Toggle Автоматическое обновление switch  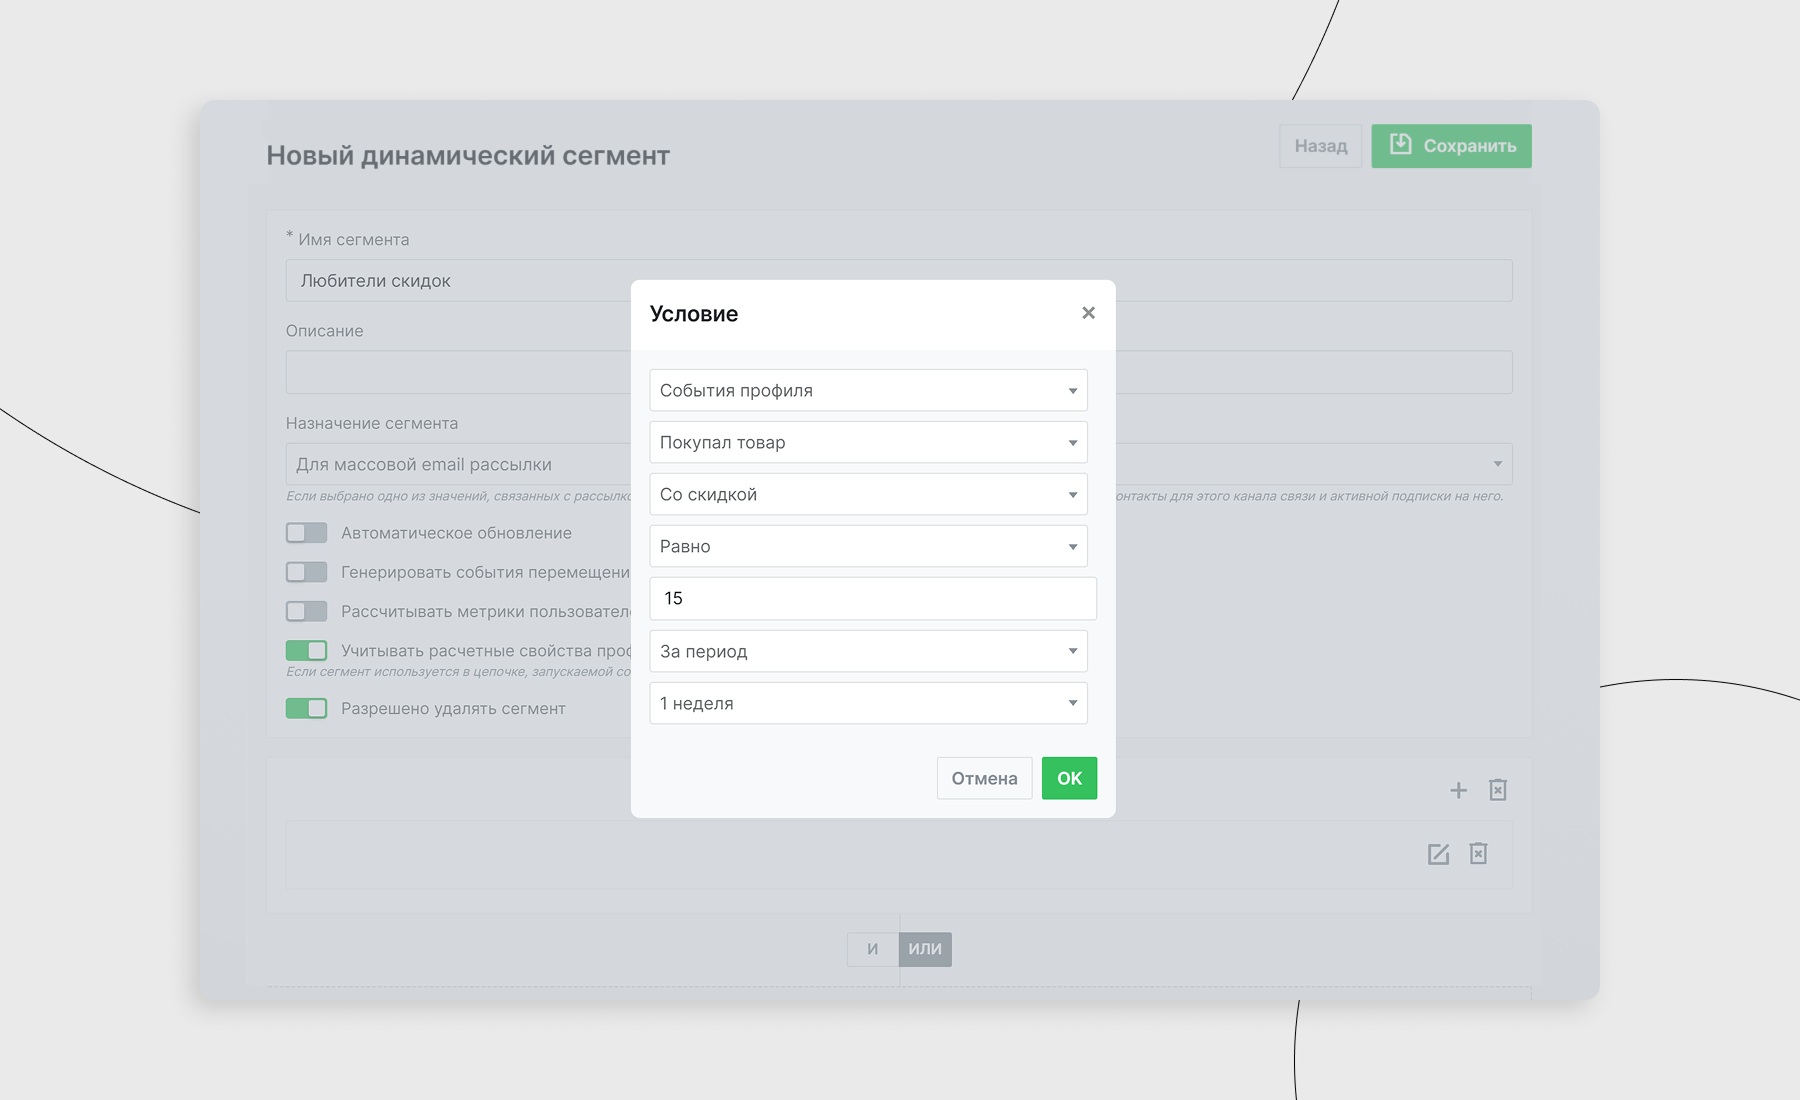point(306,533)
